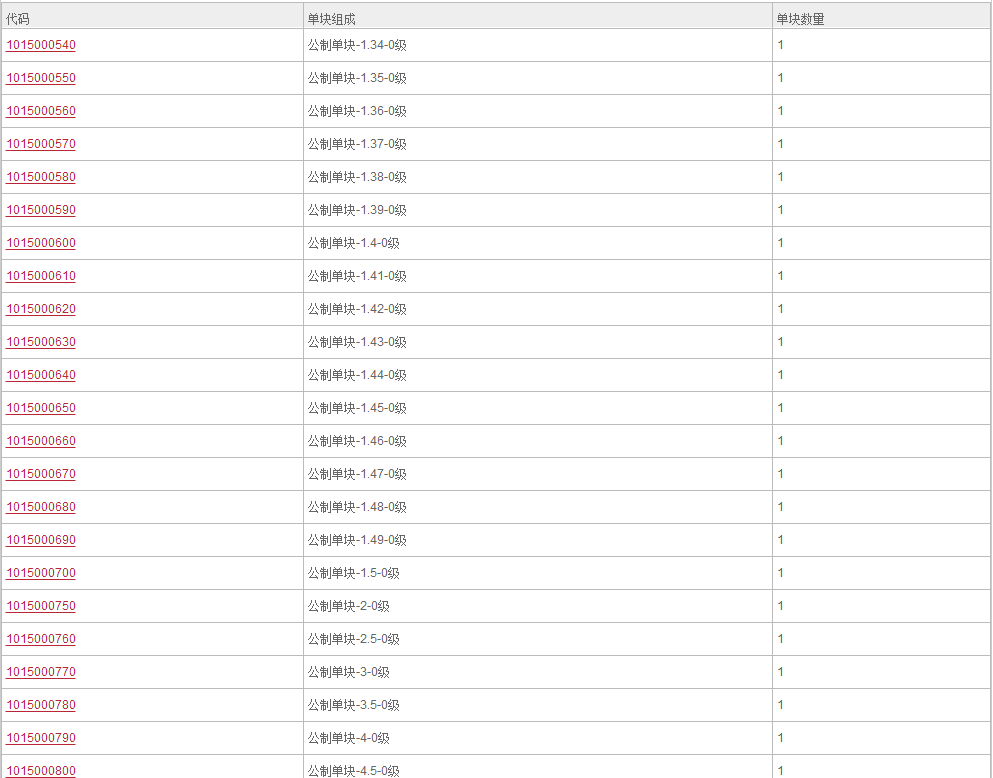Viewport: 993px width, 778px height.
Task: Open the 1015000790 link
Action: 41,737
